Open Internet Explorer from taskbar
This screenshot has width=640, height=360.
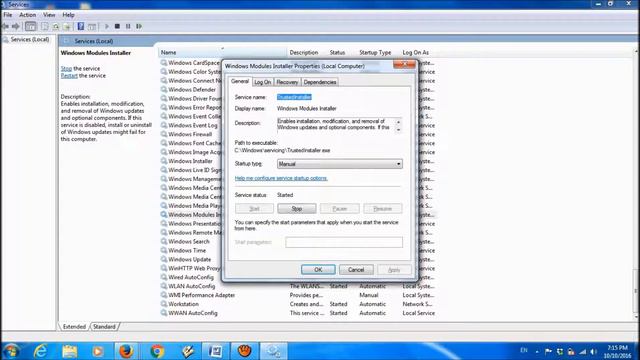tap(40, 351)
